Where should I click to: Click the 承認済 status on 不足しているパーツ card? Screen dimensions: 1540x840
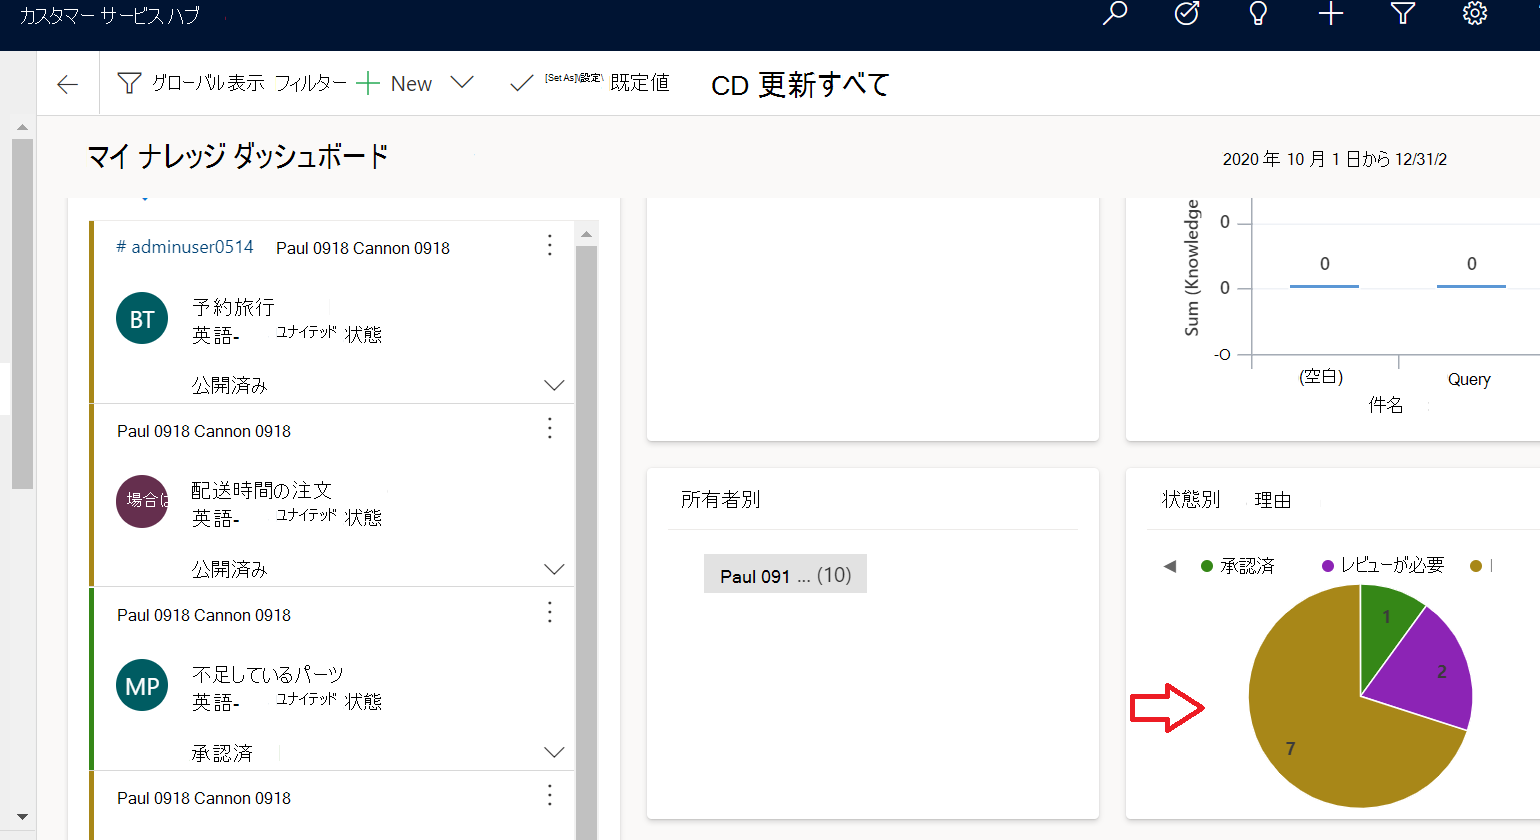pyautogui.click(x=222, y=753)
